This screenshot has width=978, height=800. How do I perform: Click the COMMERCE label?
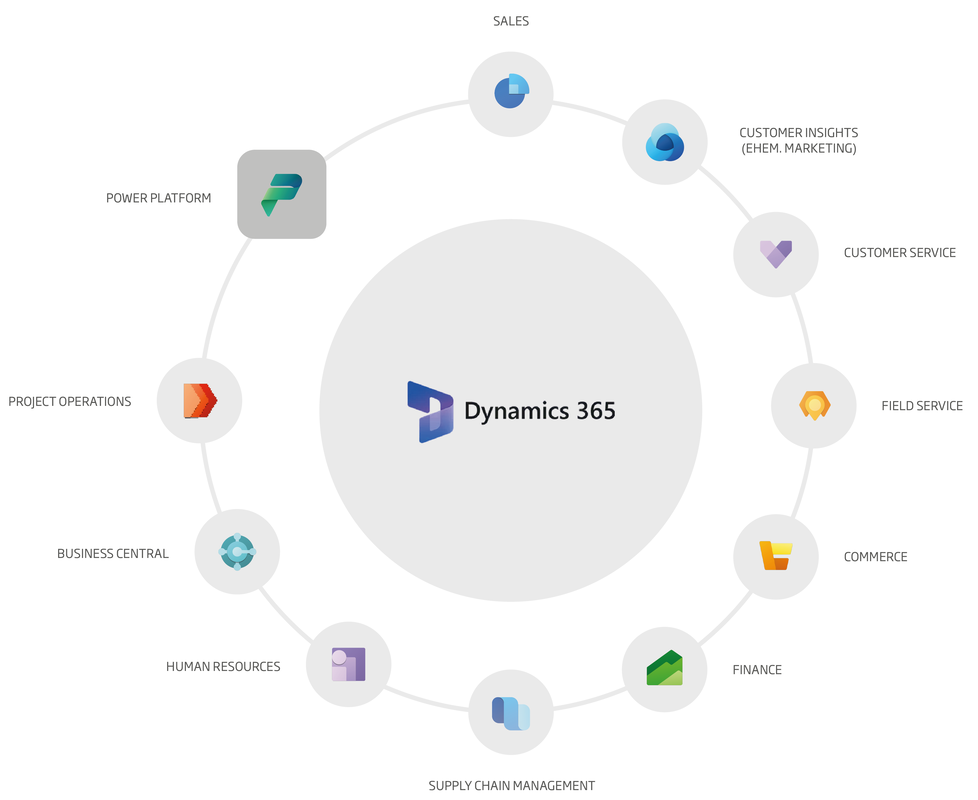coord(875,557)
